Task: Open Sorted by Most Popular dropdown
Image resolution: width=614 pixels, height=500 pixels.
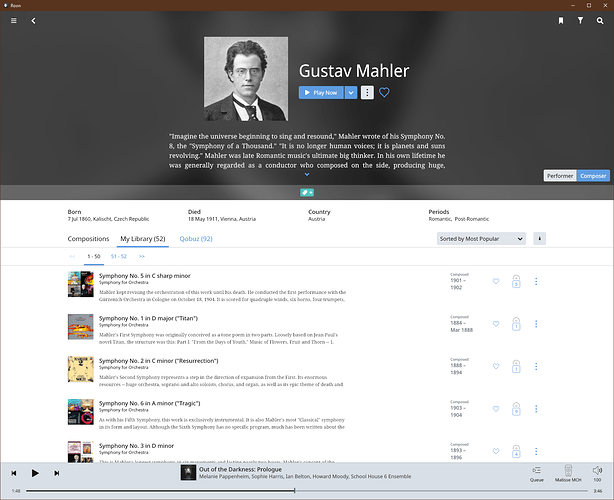Action: tap(481, 239)
